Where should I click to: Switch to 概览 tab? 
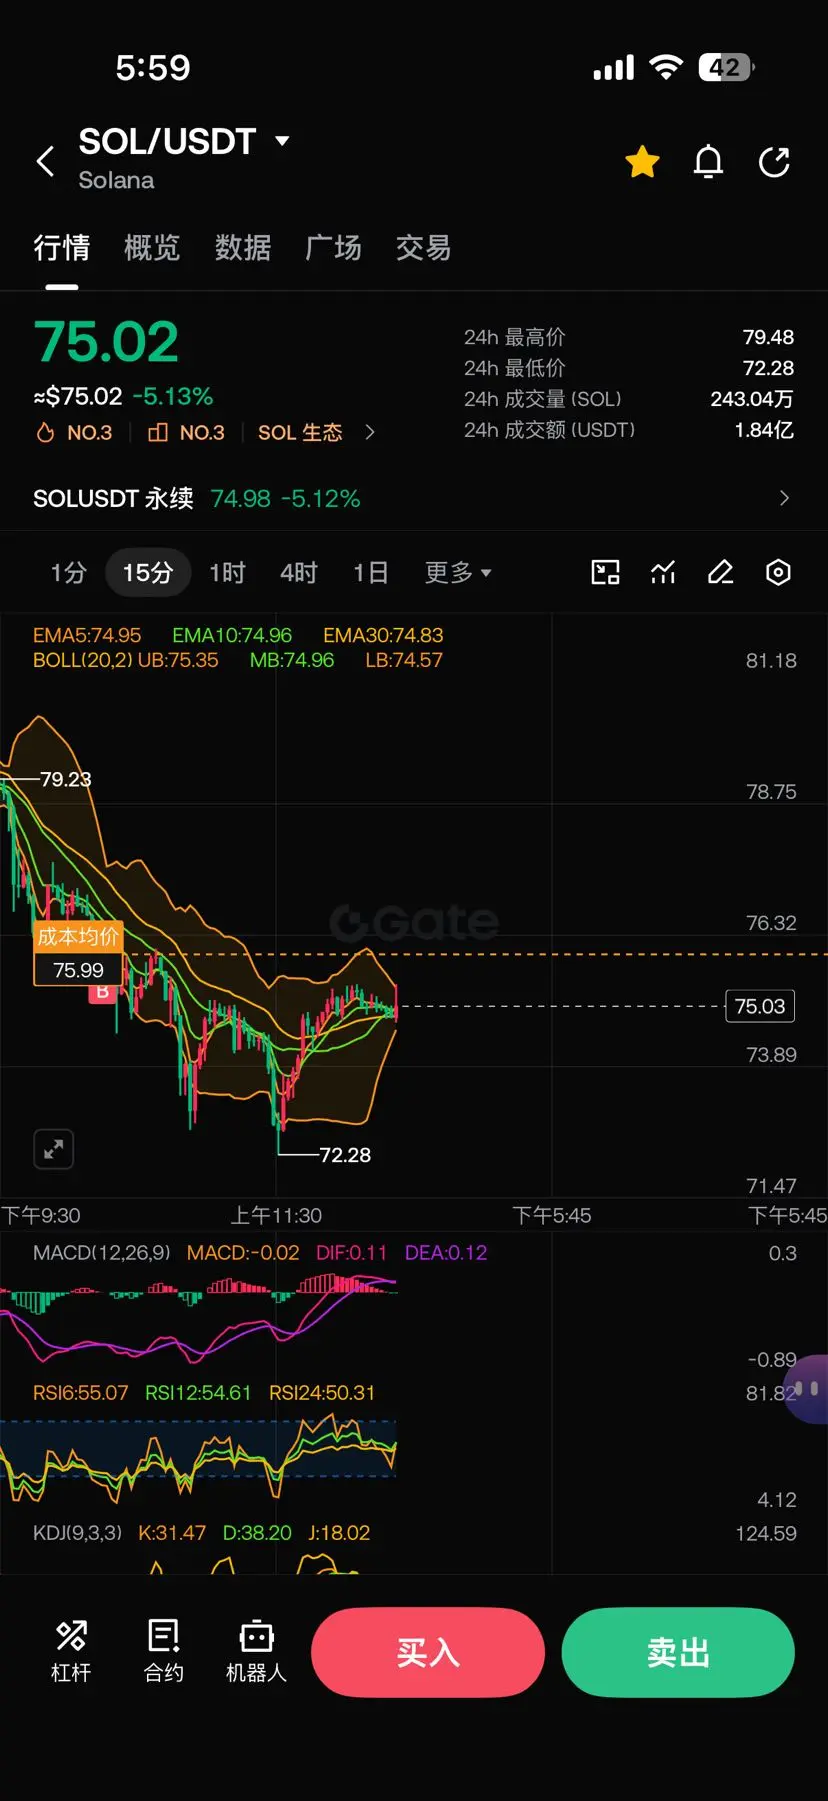152,247
